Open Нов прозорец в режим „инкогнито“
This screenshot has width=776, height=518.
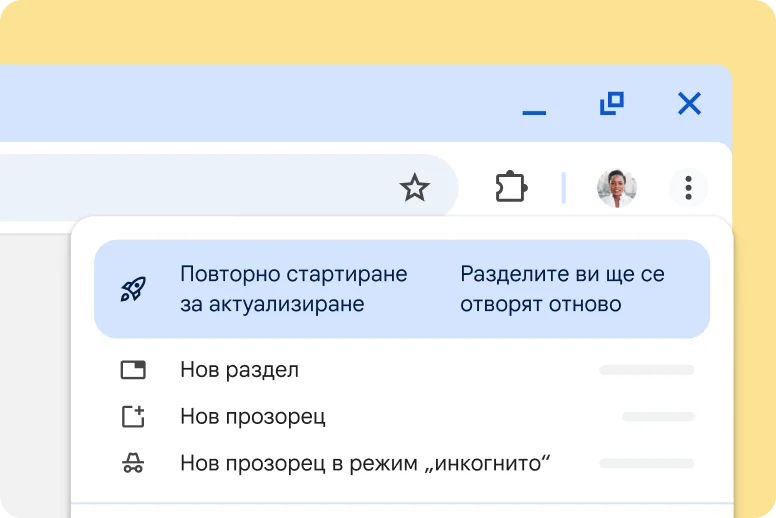pyautogui.click(x=366, y=463)
